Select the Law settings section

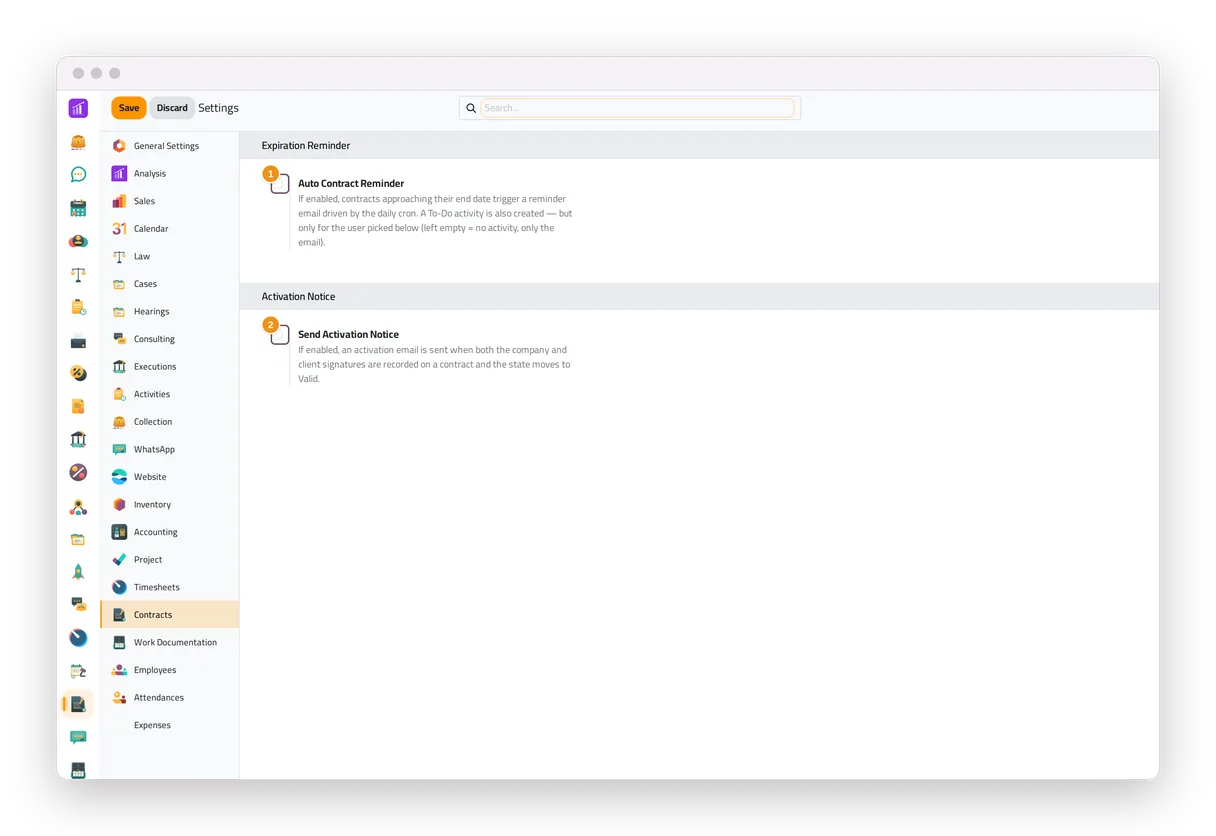[x=170, y=256]
